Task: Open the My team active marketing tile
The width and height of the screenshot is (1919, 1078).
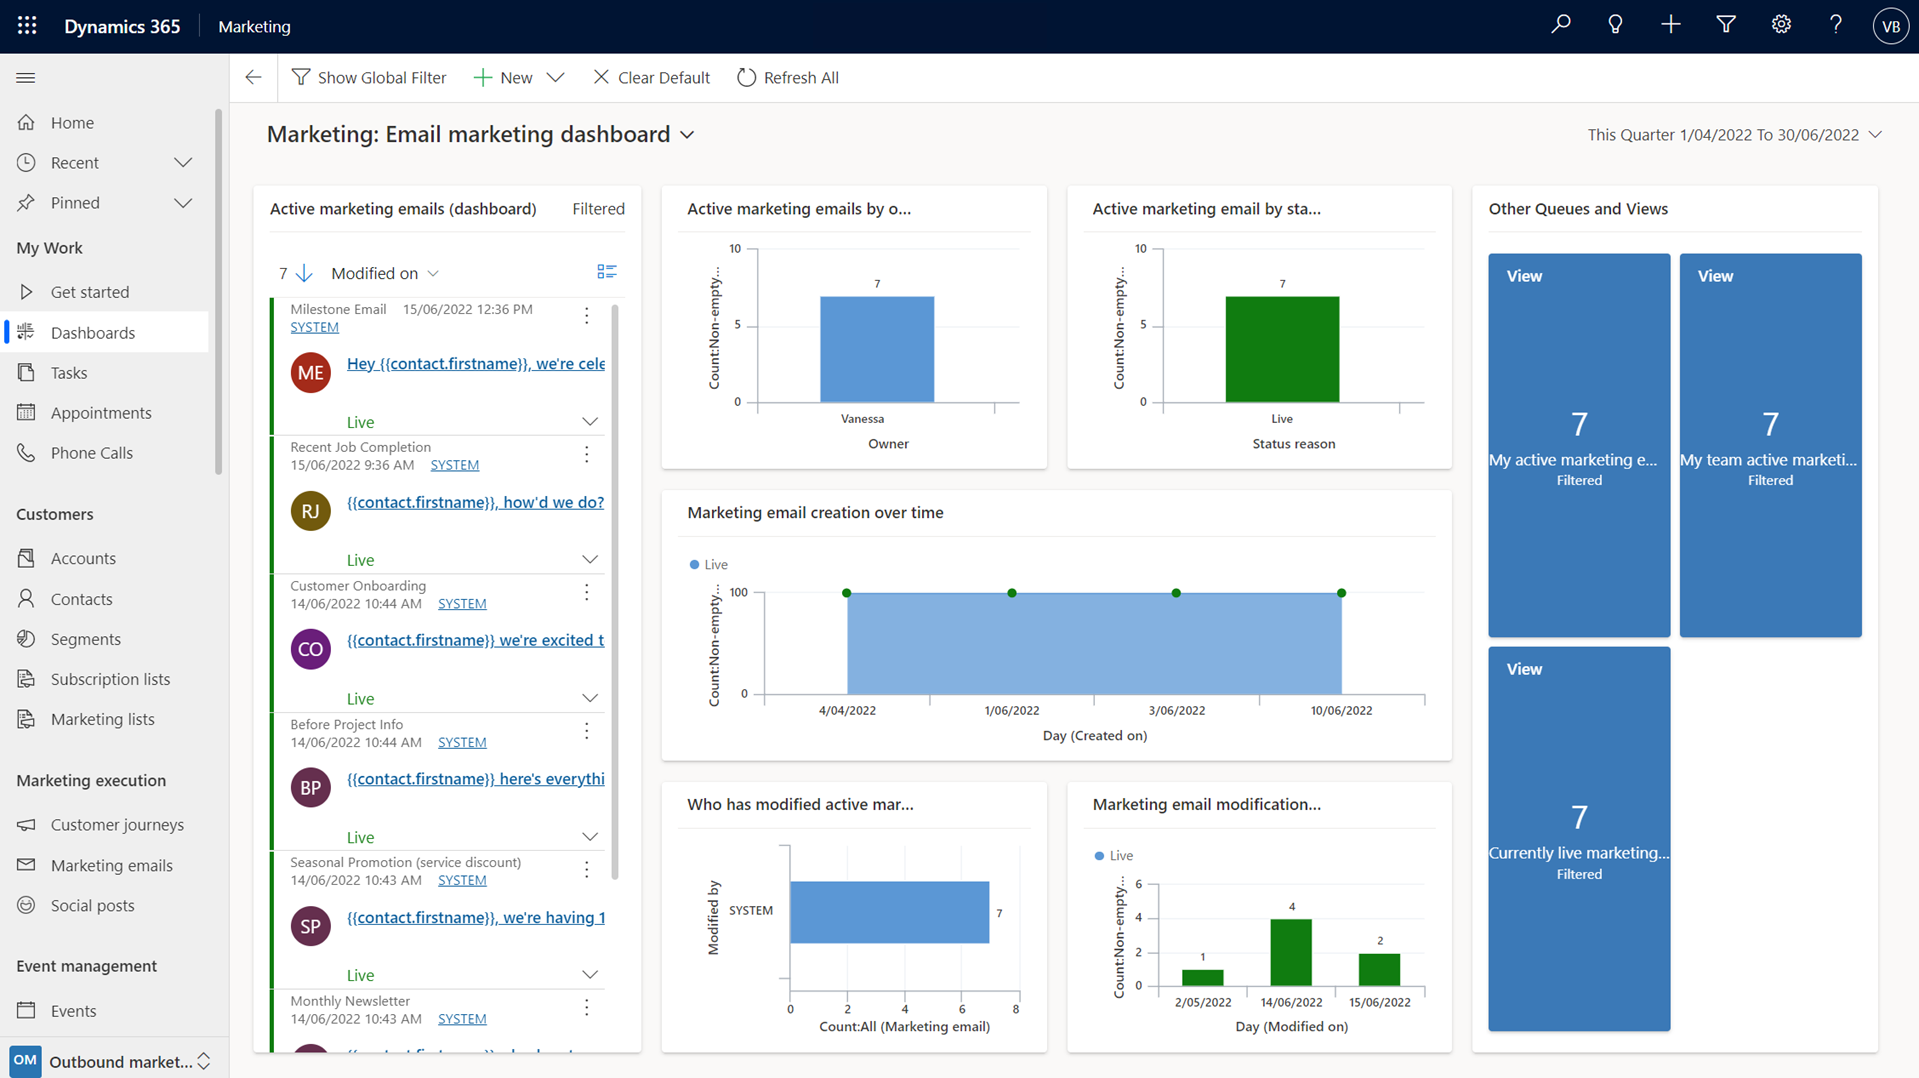Action: pos(1770,445)
